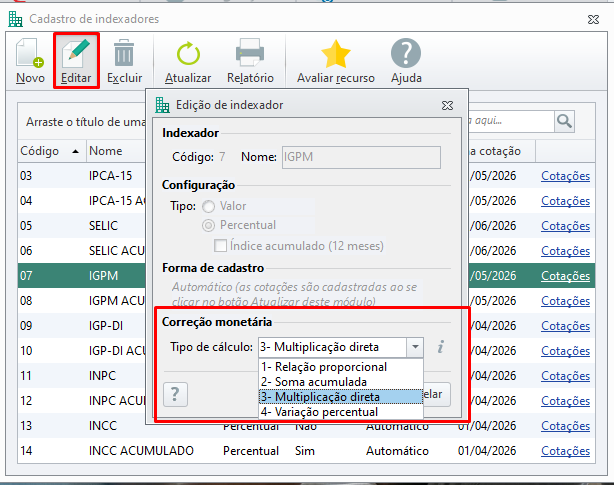The width and height of the screenshot is (614, 485).
Task: Choose 4- Variação percentual option
Action: coord(341,412)
